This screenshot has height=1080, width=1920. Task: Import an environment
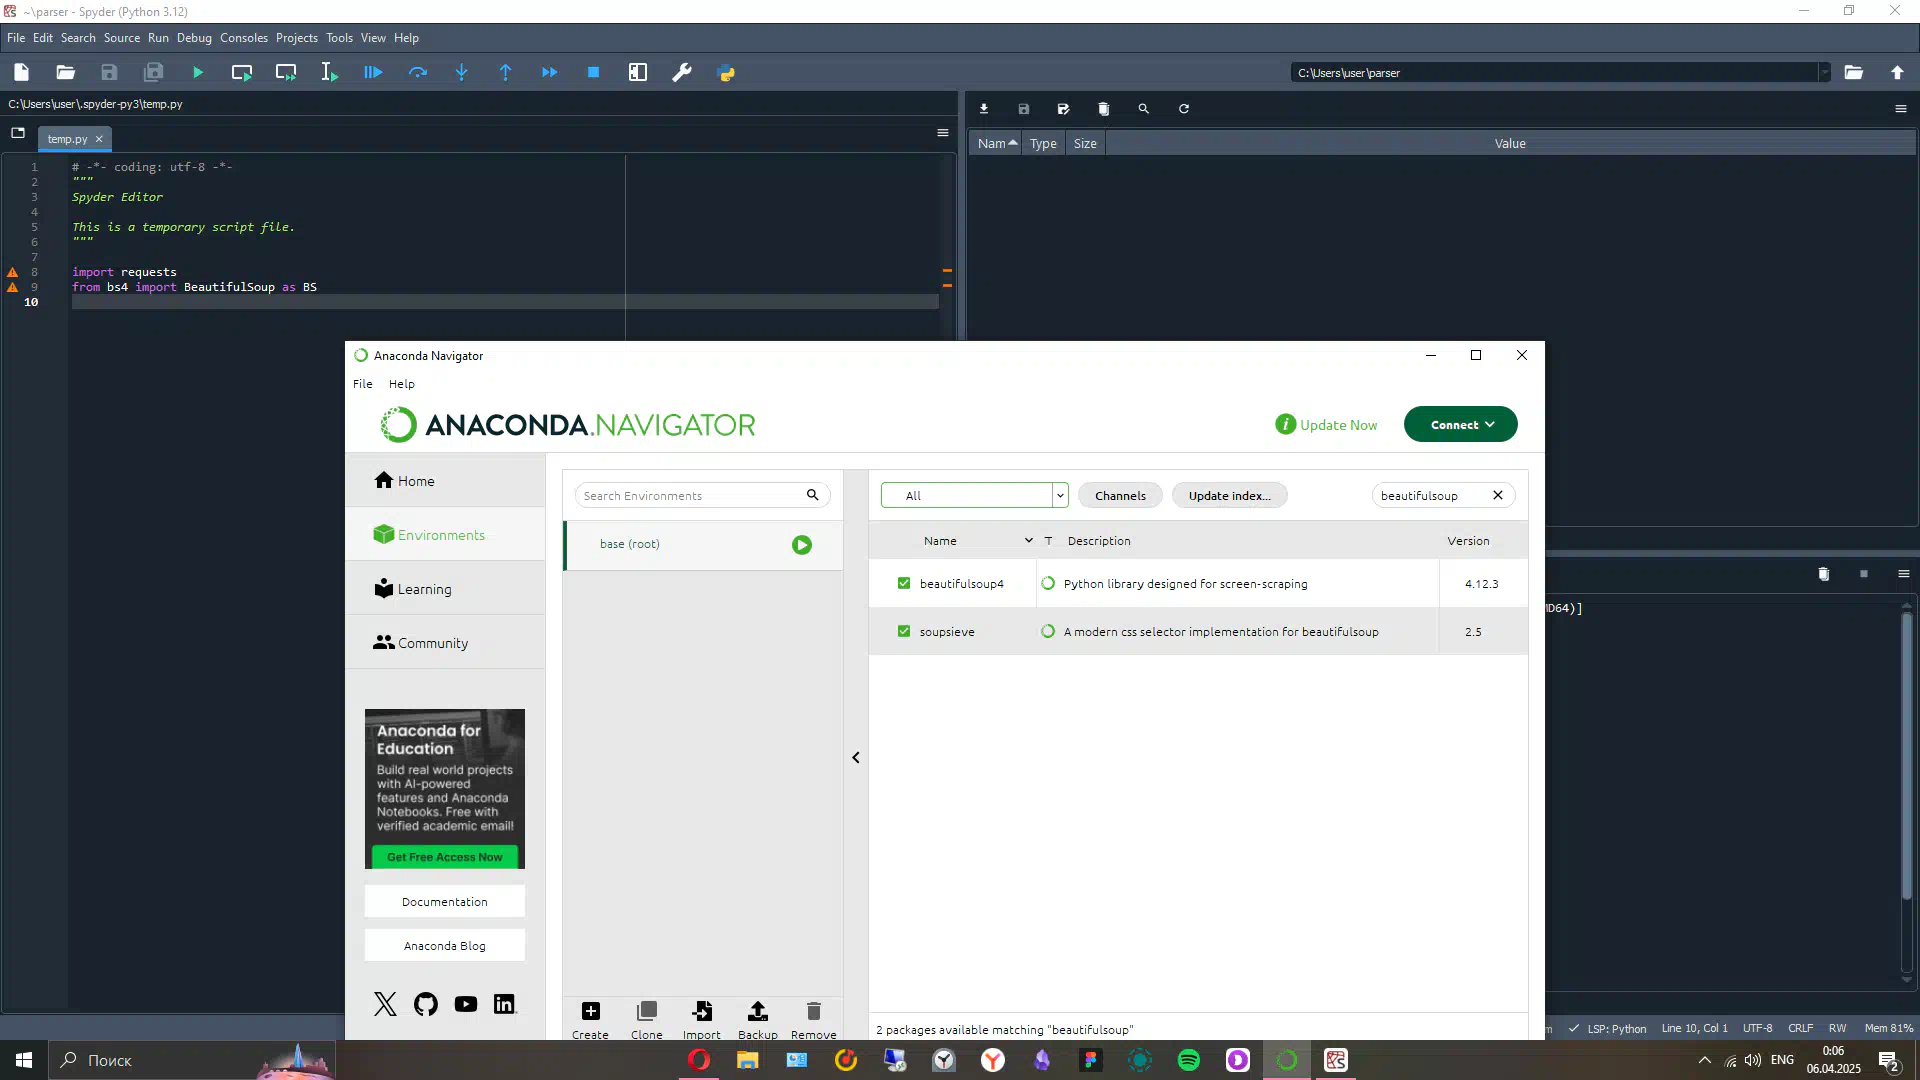pyautogui.click(x=702, y=1020)
